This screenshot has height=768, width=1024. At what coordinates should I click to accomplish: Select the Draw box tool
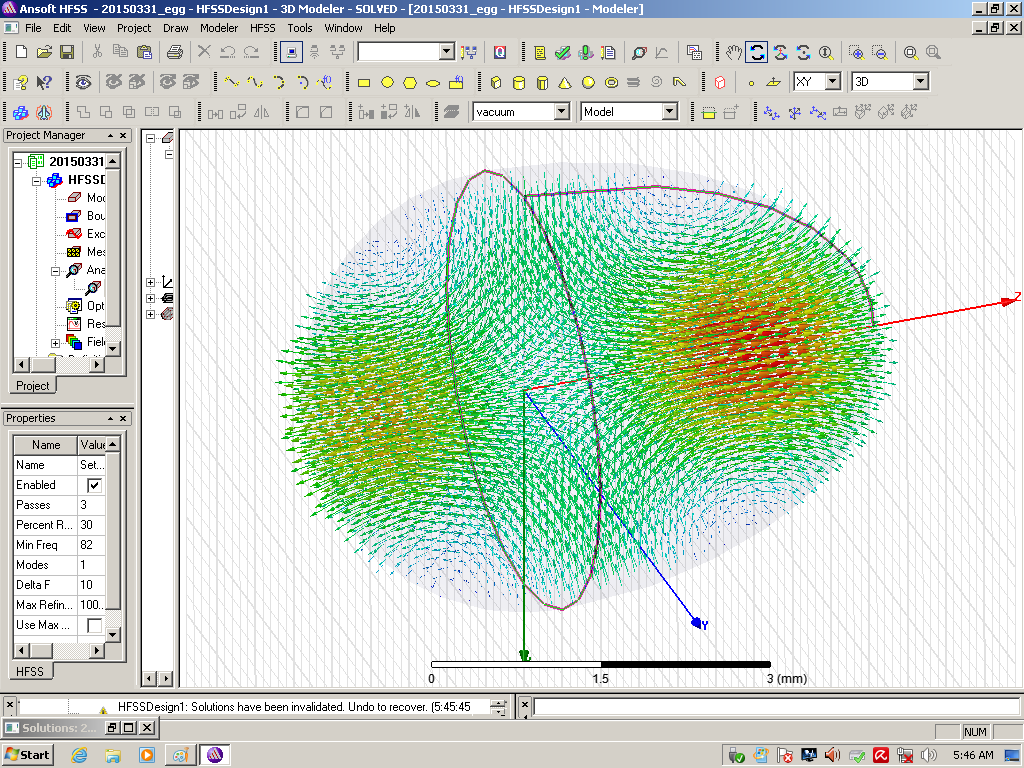coord(496,82)
